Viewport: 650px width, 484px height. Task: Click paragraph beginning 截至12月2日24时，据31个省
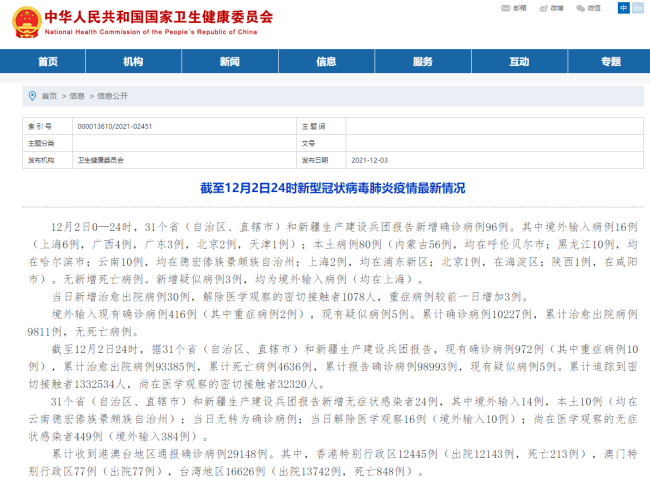pos(333,367)
